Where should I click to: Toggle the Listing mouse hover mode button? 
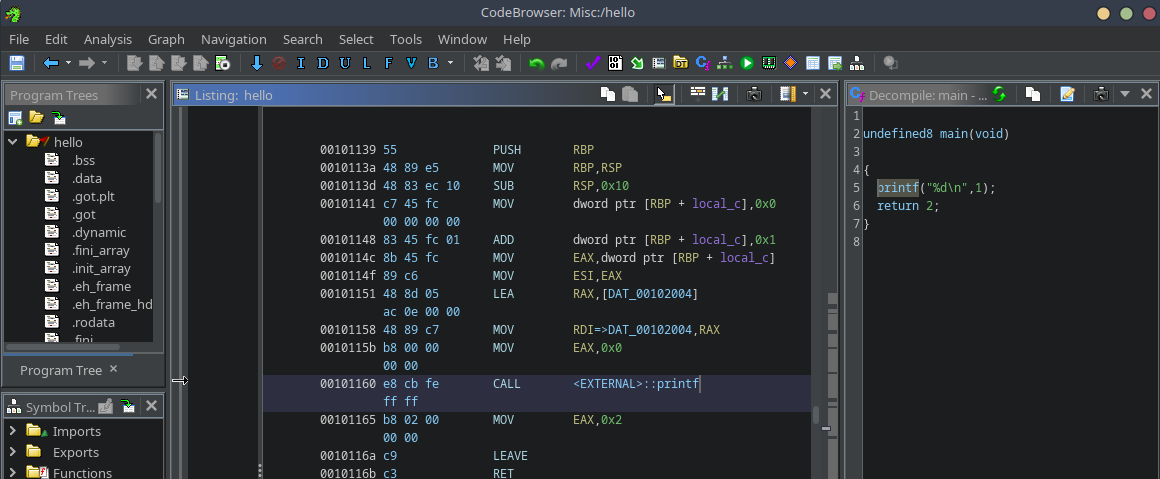(x=664, y=94)
